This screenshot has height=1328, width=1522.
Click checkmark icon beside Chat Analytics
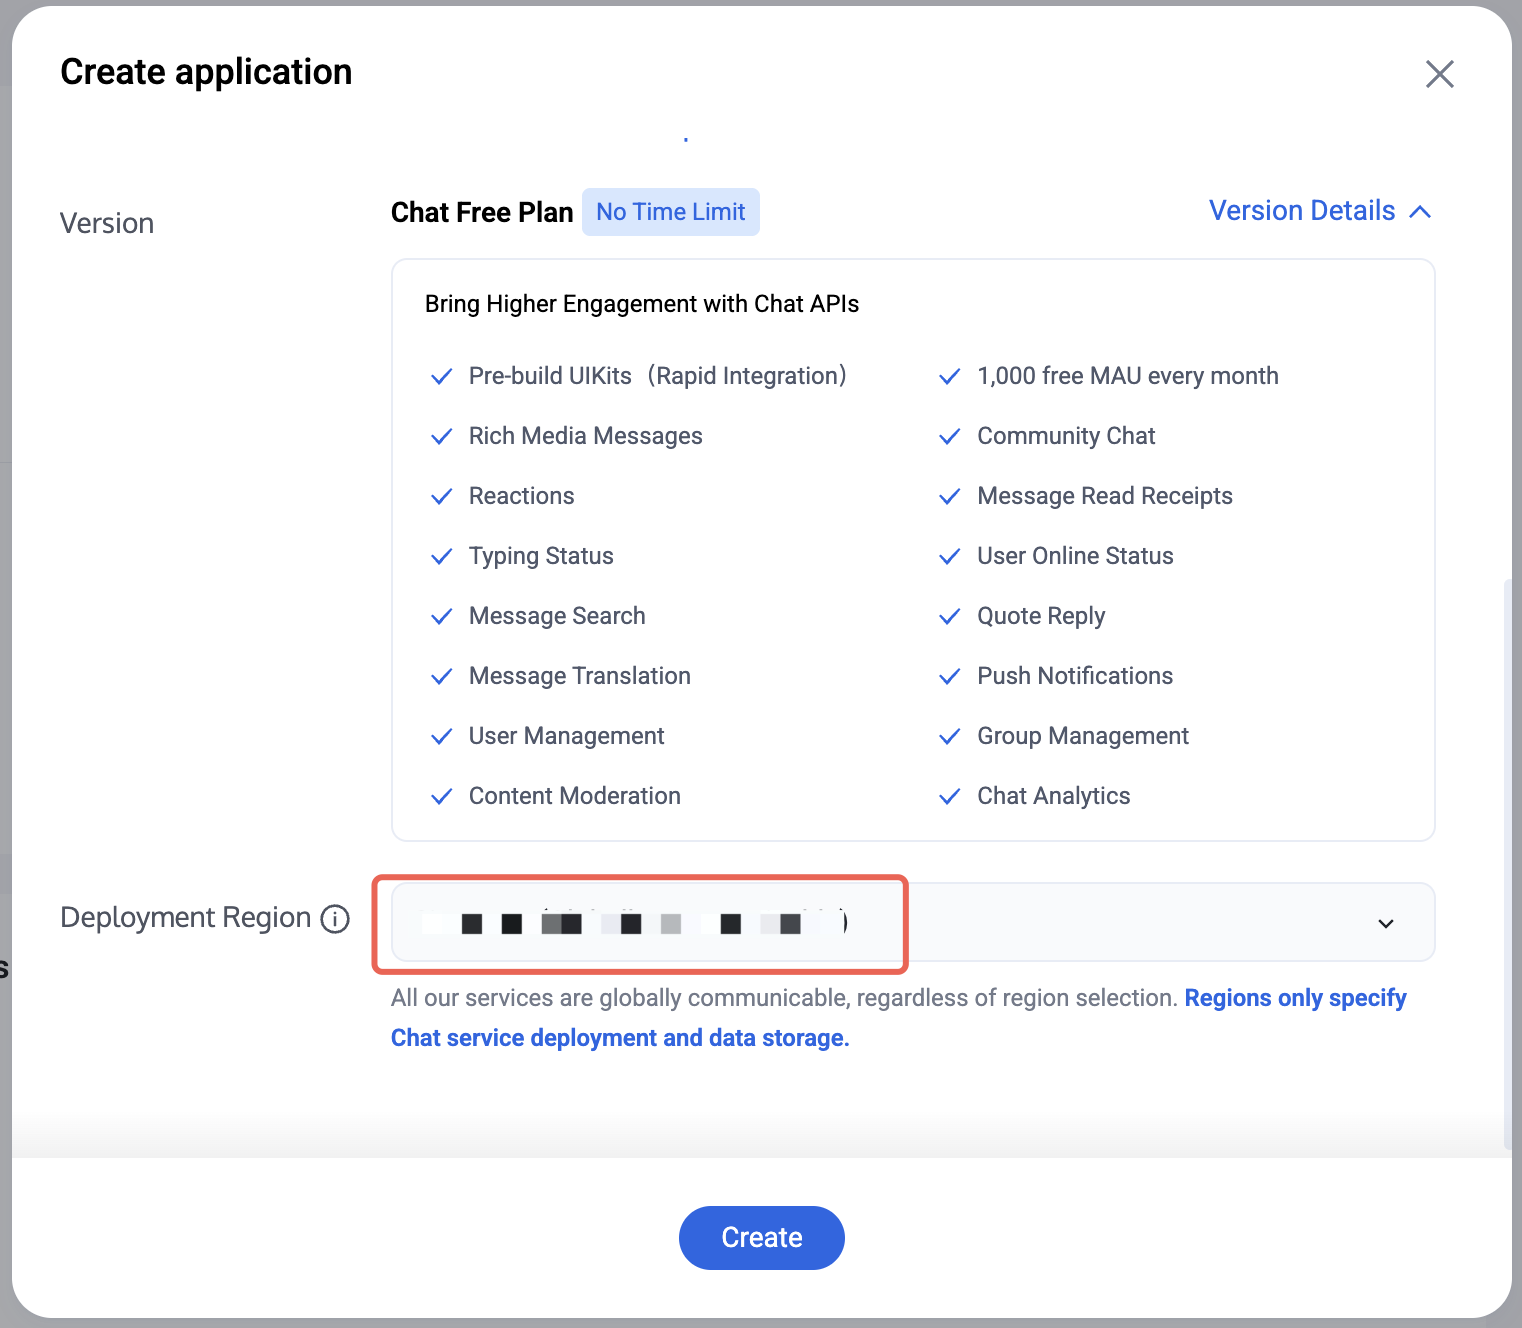[x=950, y=797]
